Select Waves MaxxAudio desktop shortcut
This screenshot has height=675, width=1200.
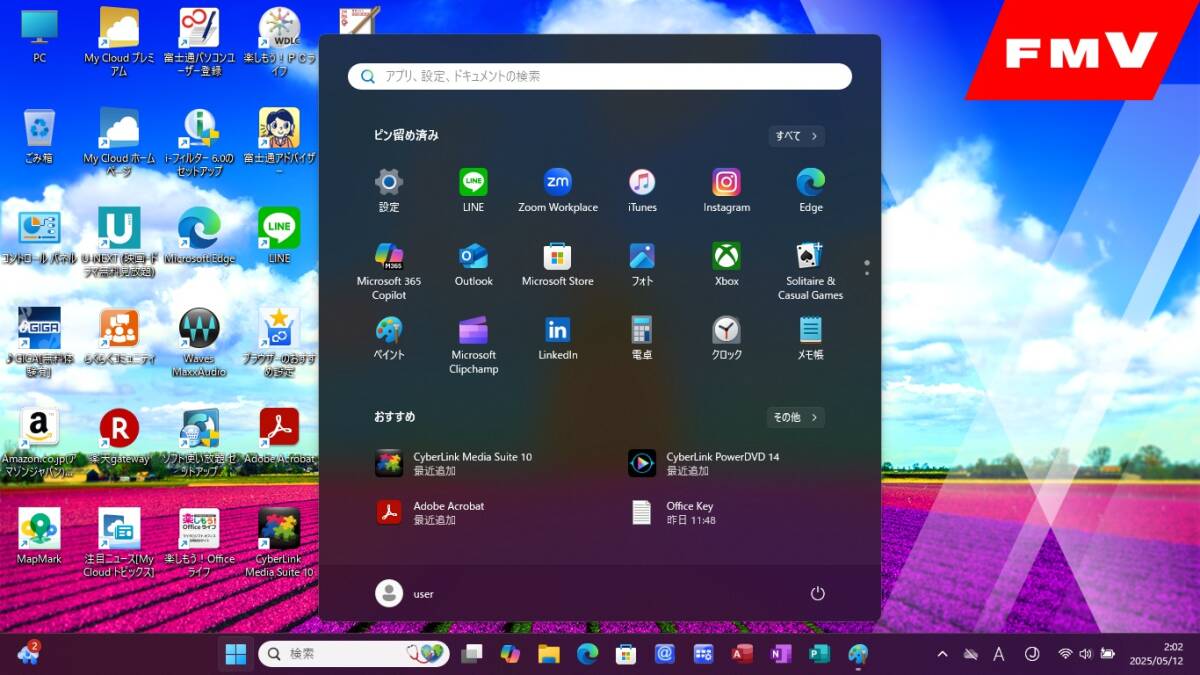tap(199, 343)
